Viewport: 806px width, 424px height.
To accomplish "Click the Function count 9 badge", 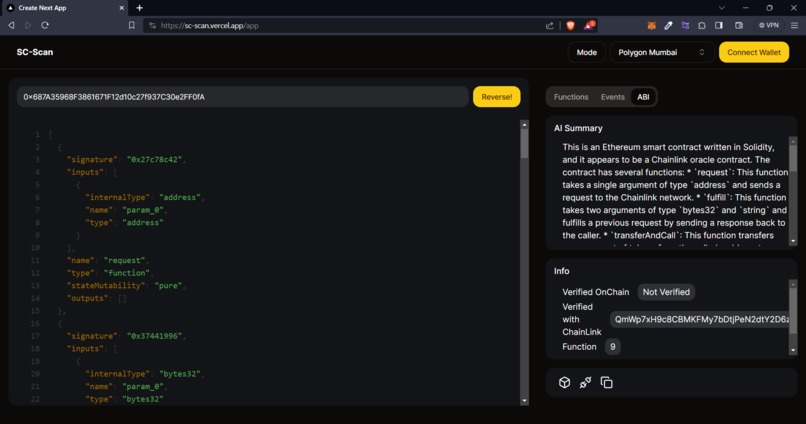I will [x=612, y=346].
